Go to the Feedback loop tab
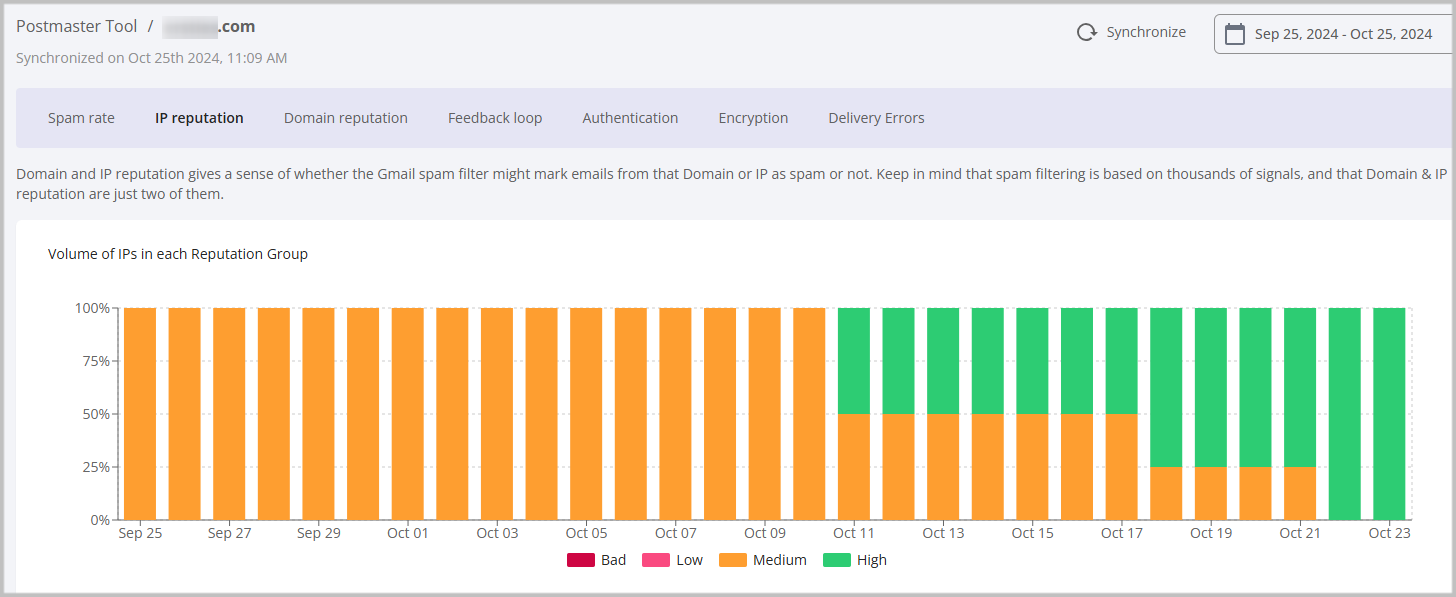The image size is (1456, 597). [495, 118]
